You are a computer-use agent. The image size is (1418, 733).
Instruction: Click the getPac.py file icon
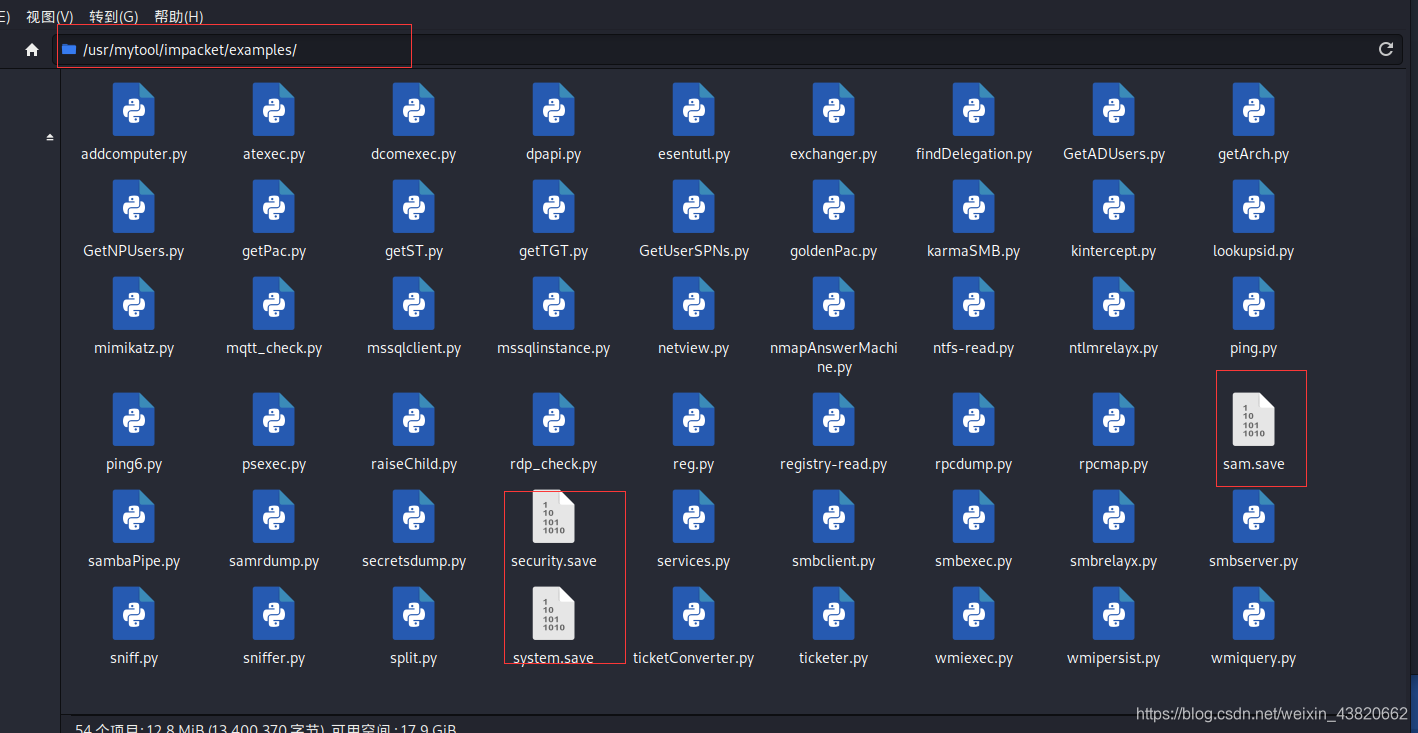click(274, 207)
